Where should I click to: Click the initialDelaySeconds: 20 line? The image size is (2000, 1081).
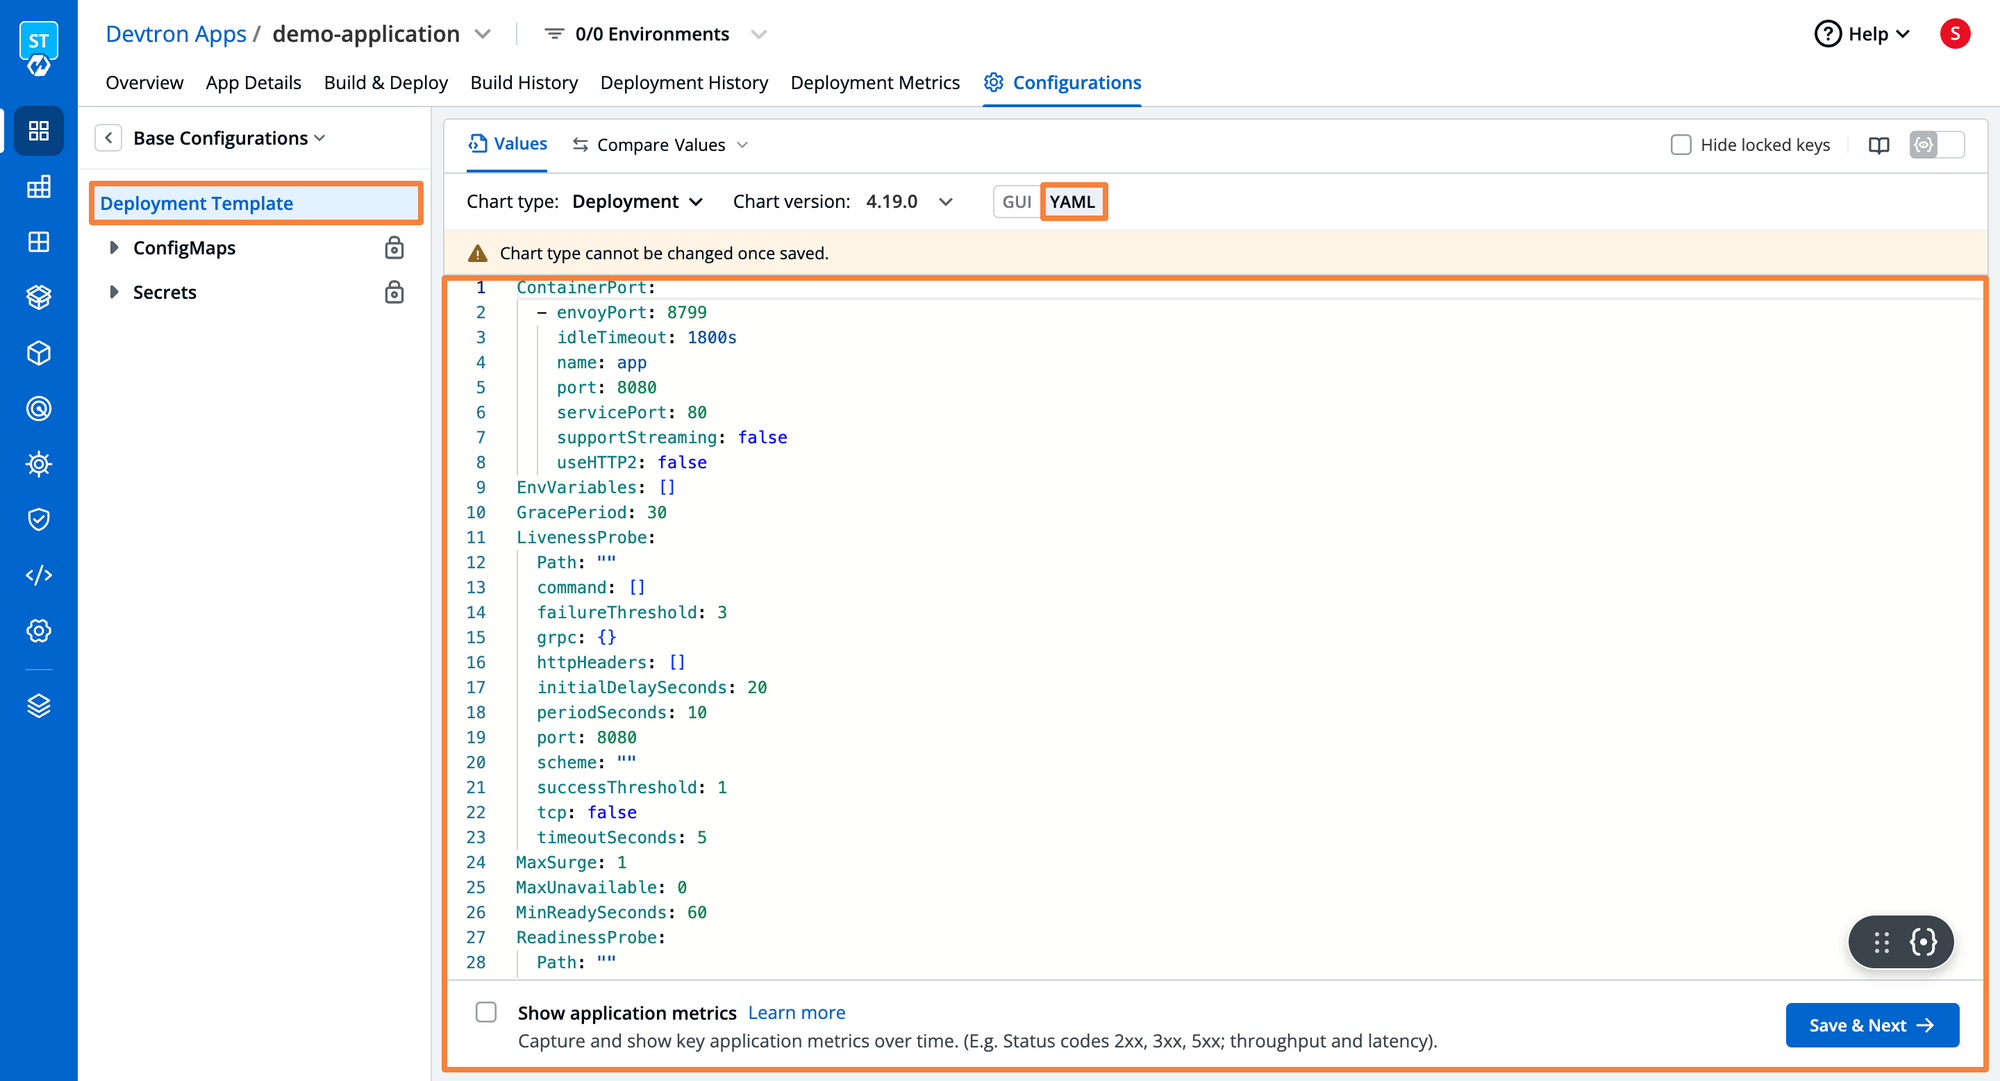point(652,687)
